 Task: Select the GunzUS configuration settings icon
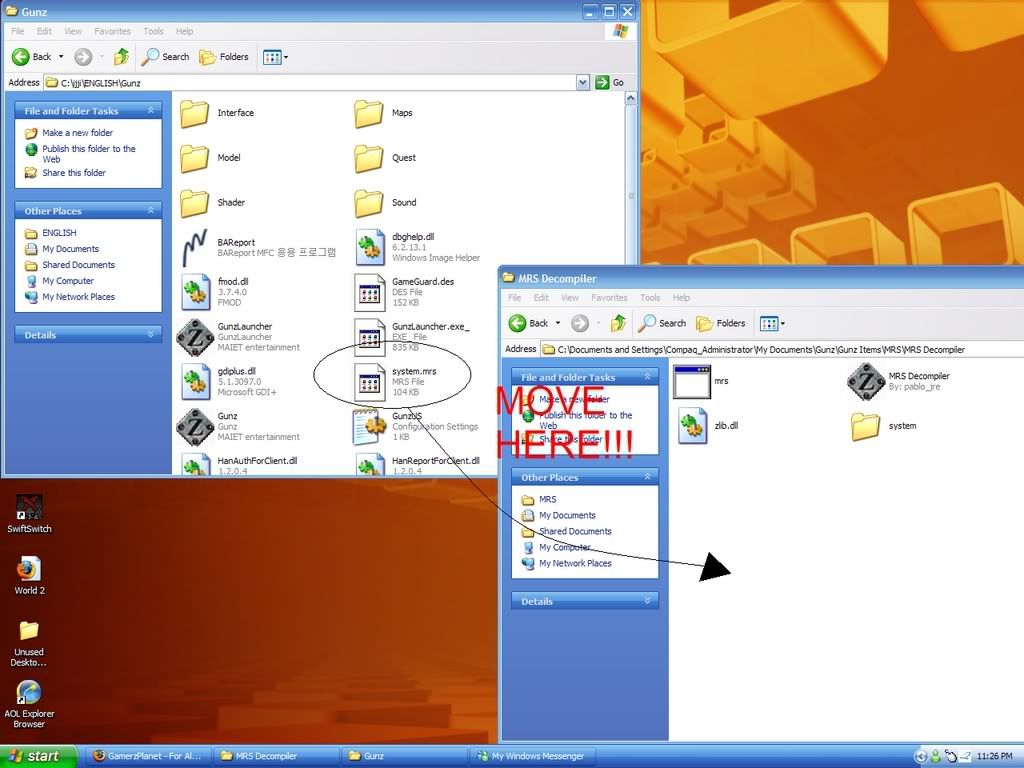[x=370, y=426]
